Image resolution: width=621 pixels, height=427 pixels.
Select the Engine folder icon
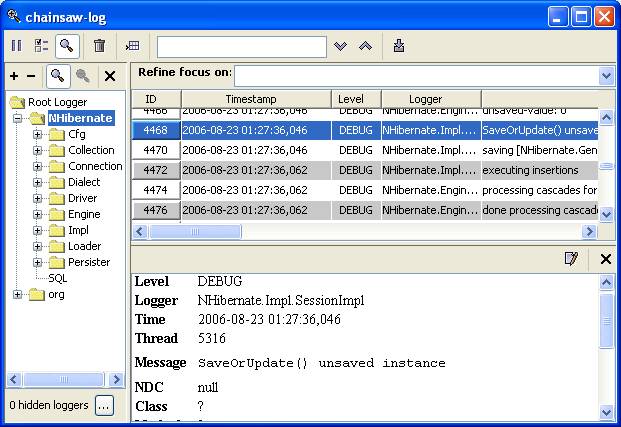(57, 215)
